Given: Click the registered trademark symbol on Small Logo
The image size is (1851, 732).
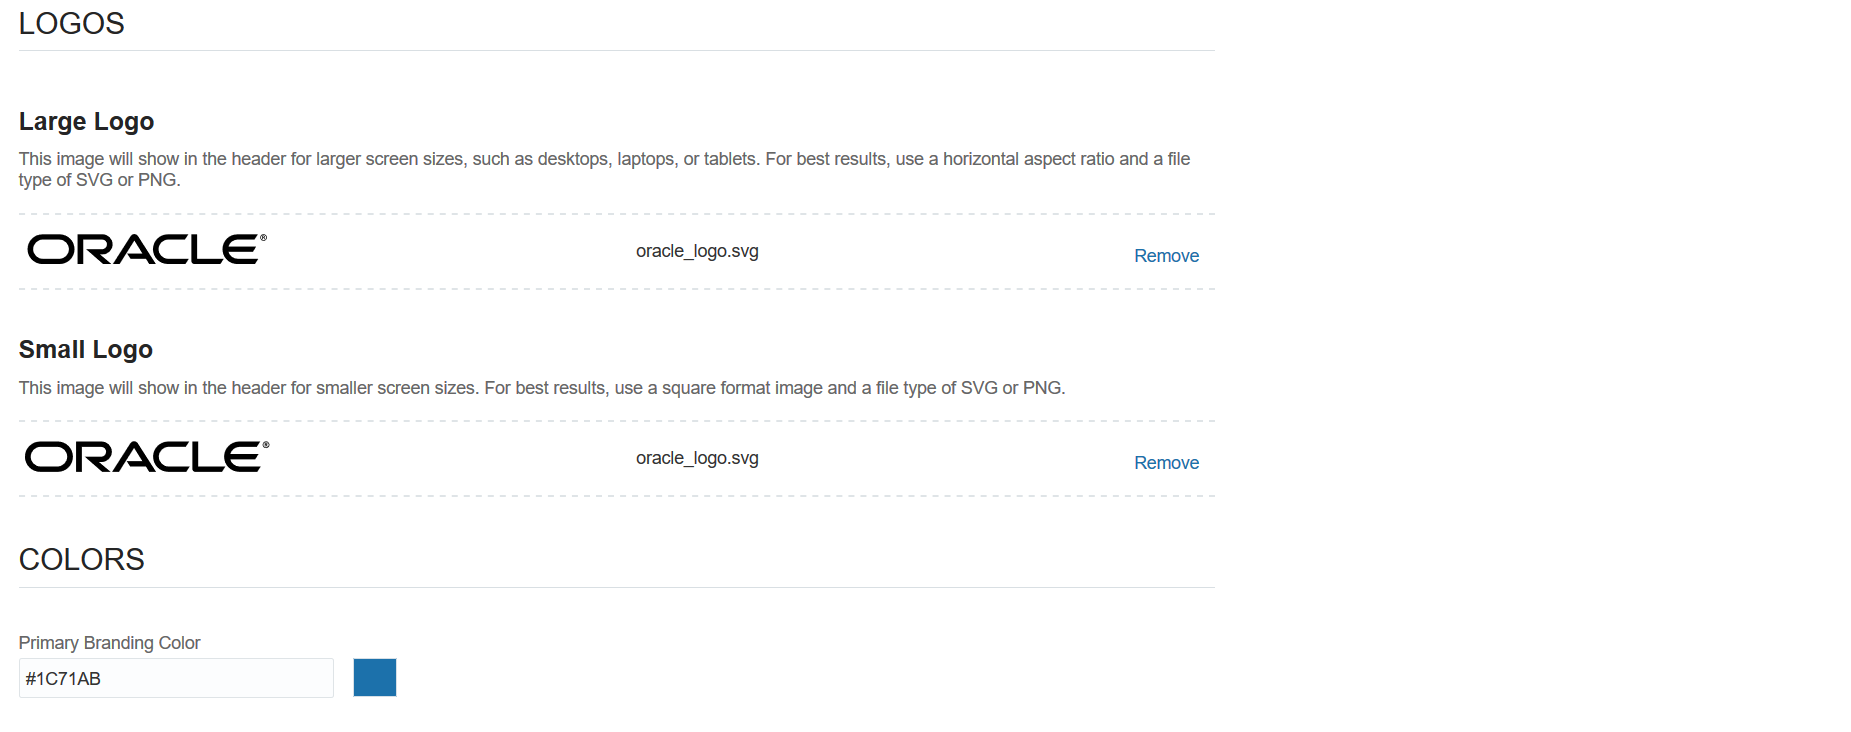Looking at the screenshot, I should pos(266,444).
